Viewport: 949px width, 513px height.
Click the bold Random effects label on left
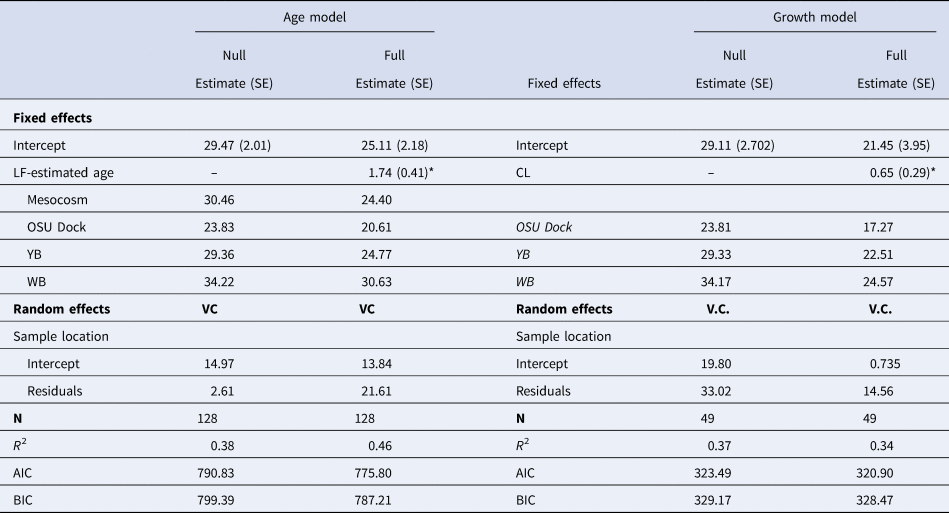61,309
